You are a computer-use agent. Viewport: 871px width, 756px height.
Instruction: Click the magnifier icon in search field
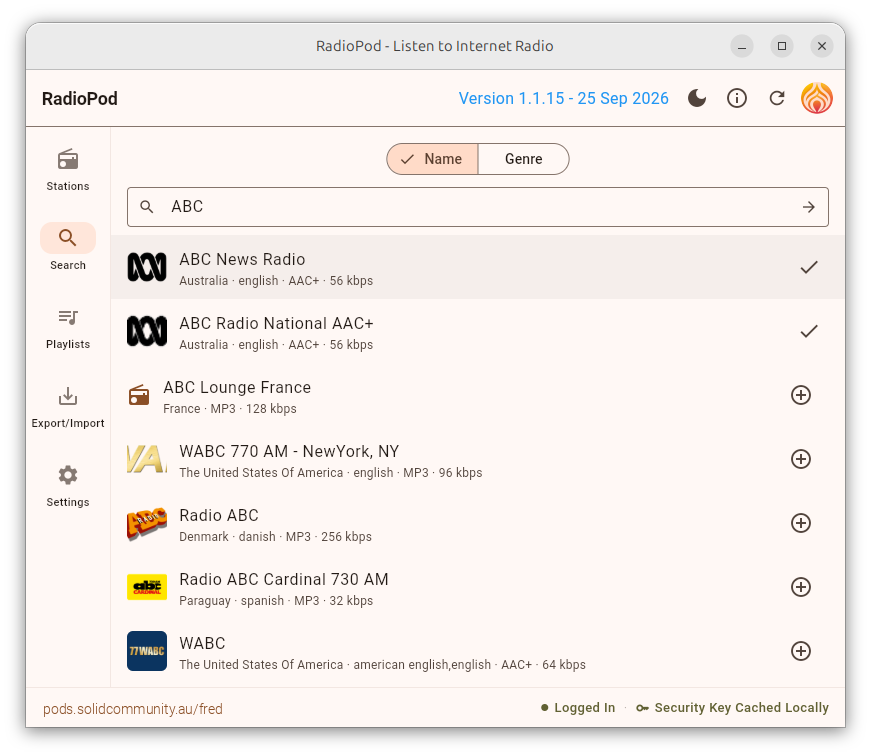pos(147,207)
